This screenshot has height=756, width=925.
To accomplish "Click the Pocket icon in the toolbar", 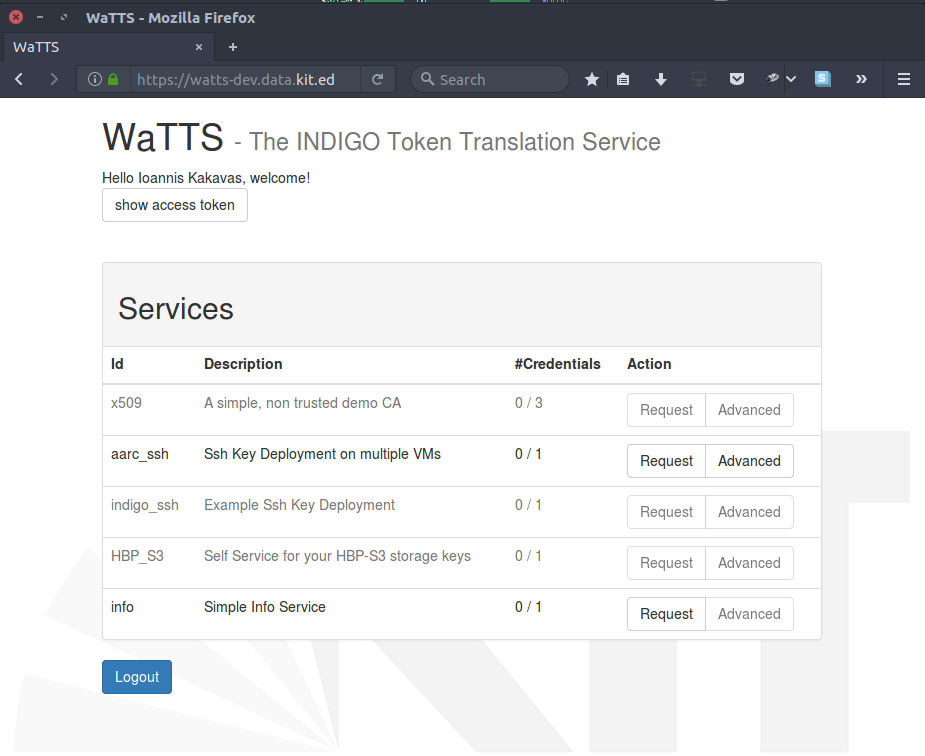I will pos(736,80).
